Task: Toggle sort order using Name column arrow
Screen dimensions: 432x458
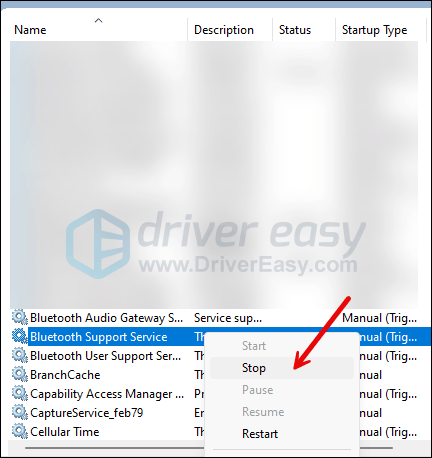Action: pyautogui.click(x=98, y=21)
